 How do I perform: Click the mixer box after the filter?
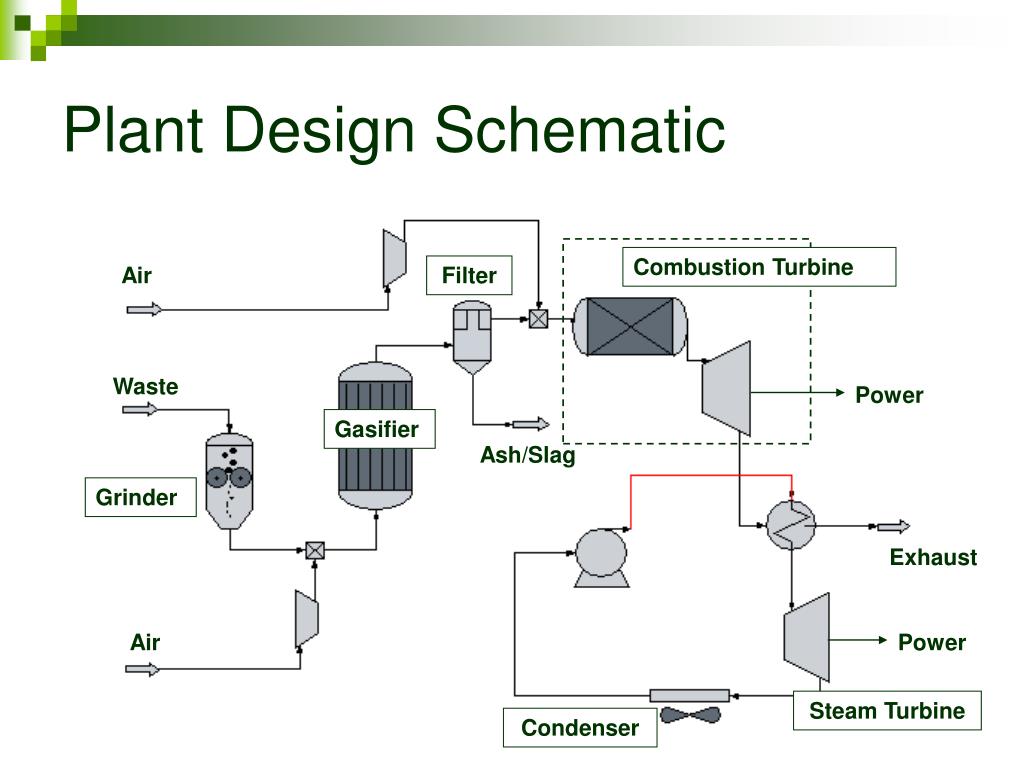tap(538, 319)
